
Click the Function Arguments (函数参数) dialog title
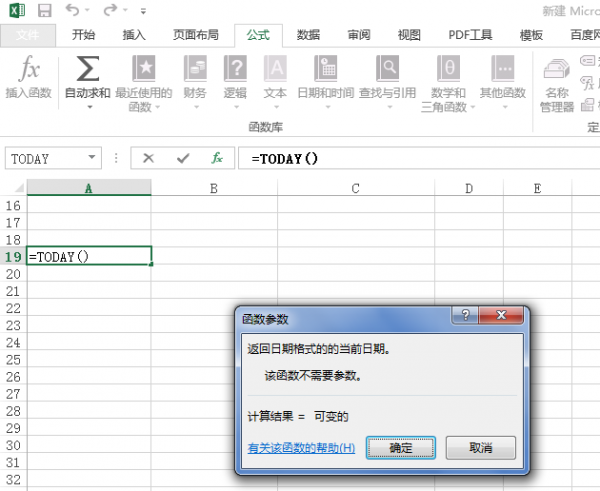(265, 319)
